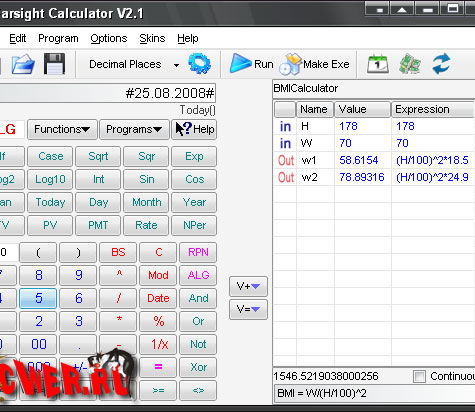Click the Xor operator button

[198, 367]
